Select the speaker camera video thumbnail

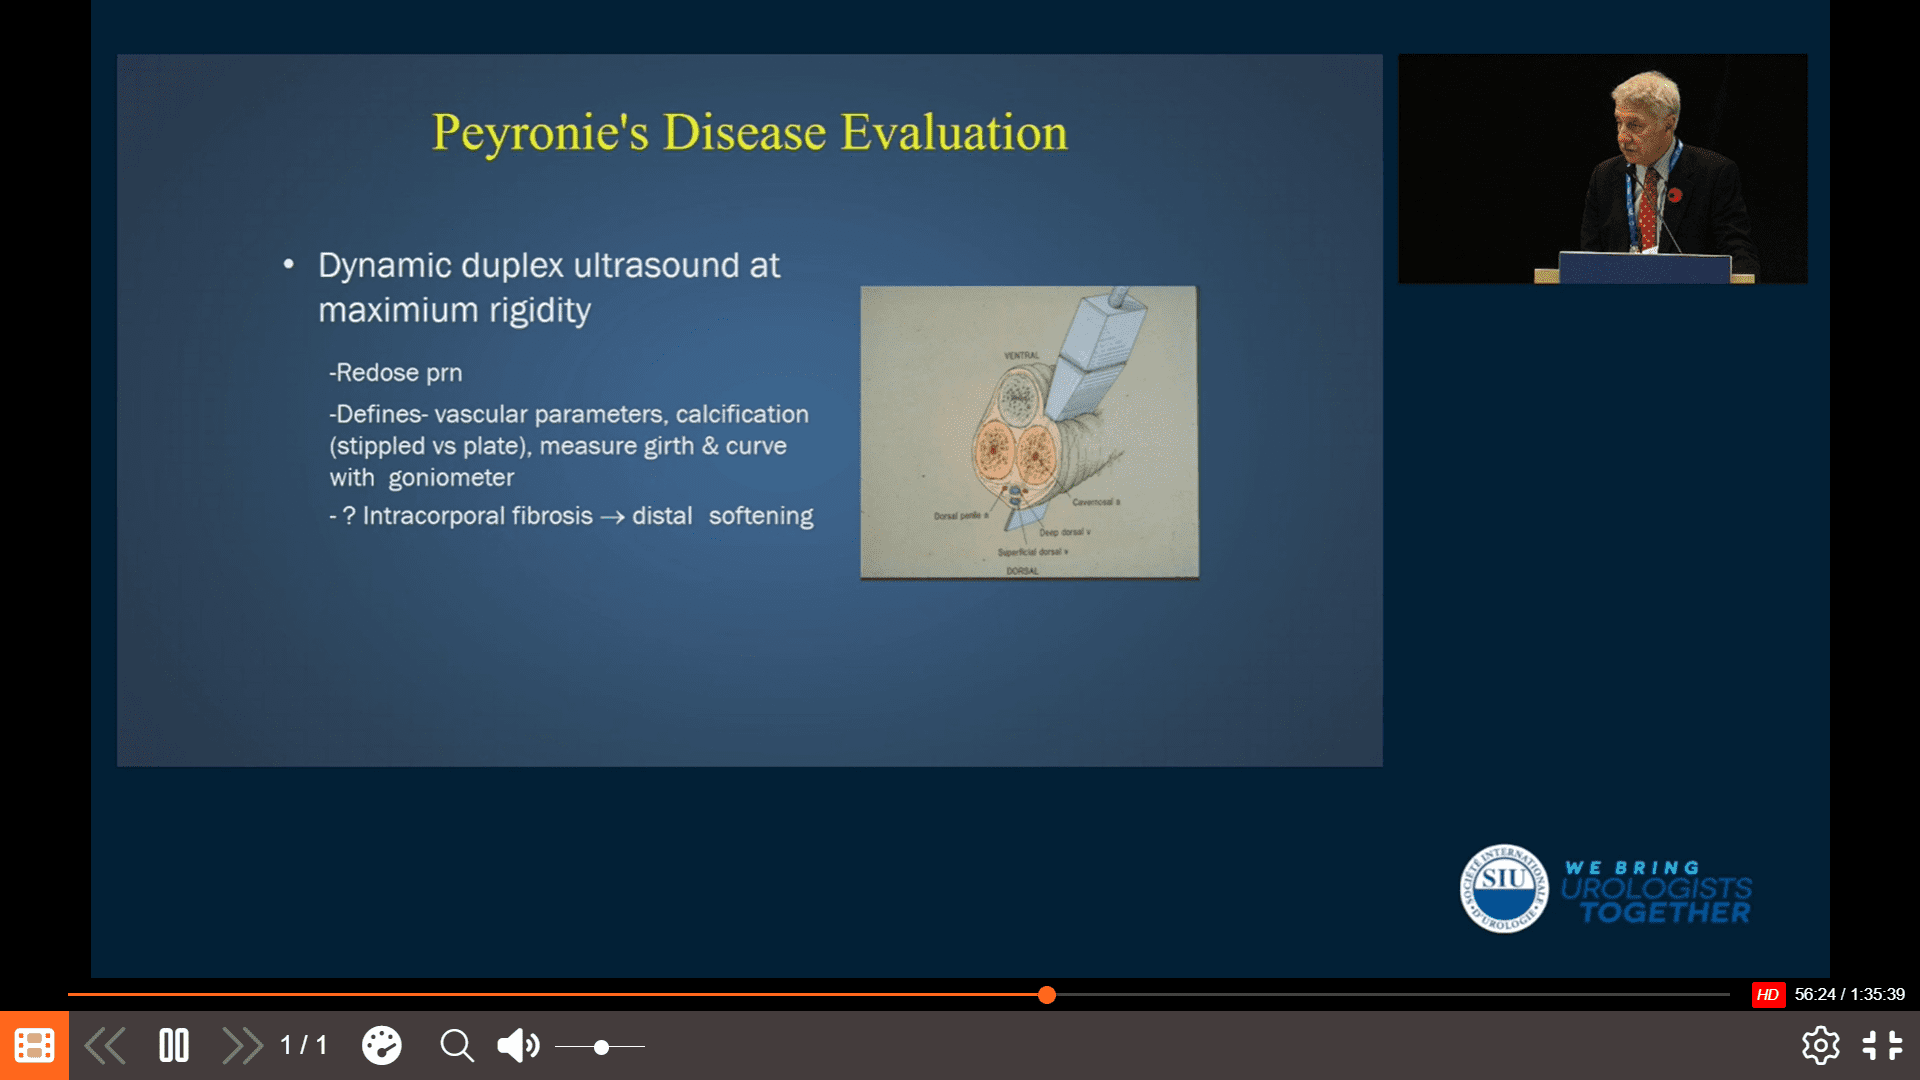(1603, 169)
